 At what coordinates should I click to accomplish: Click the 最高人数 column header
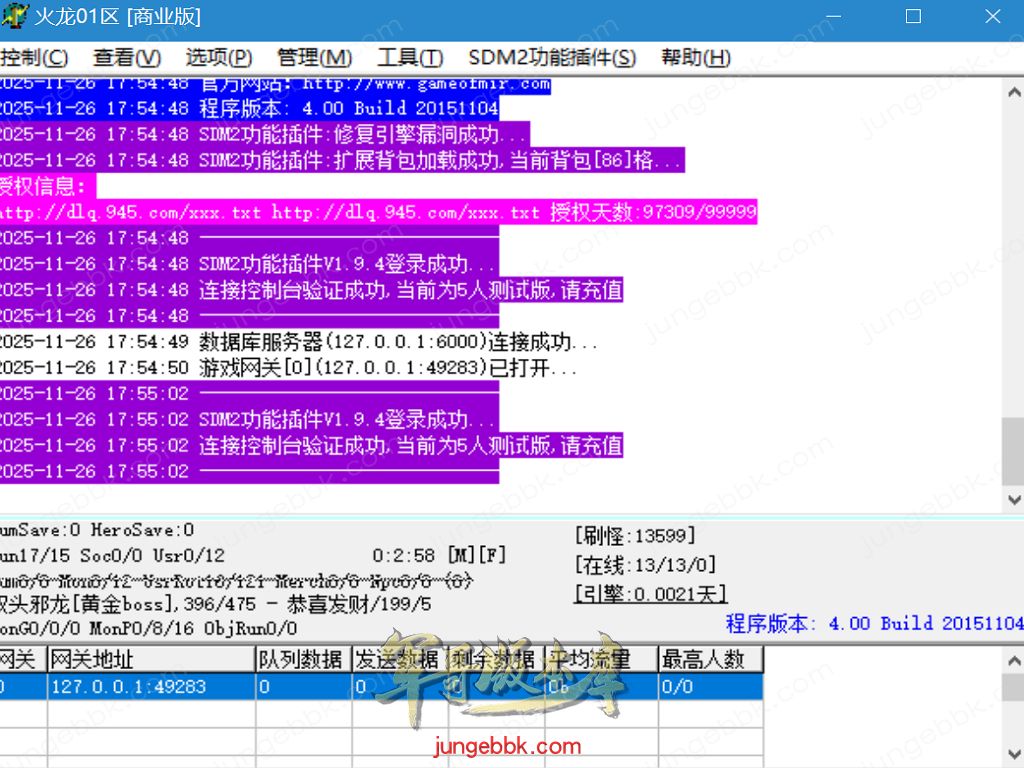point(709,660)
